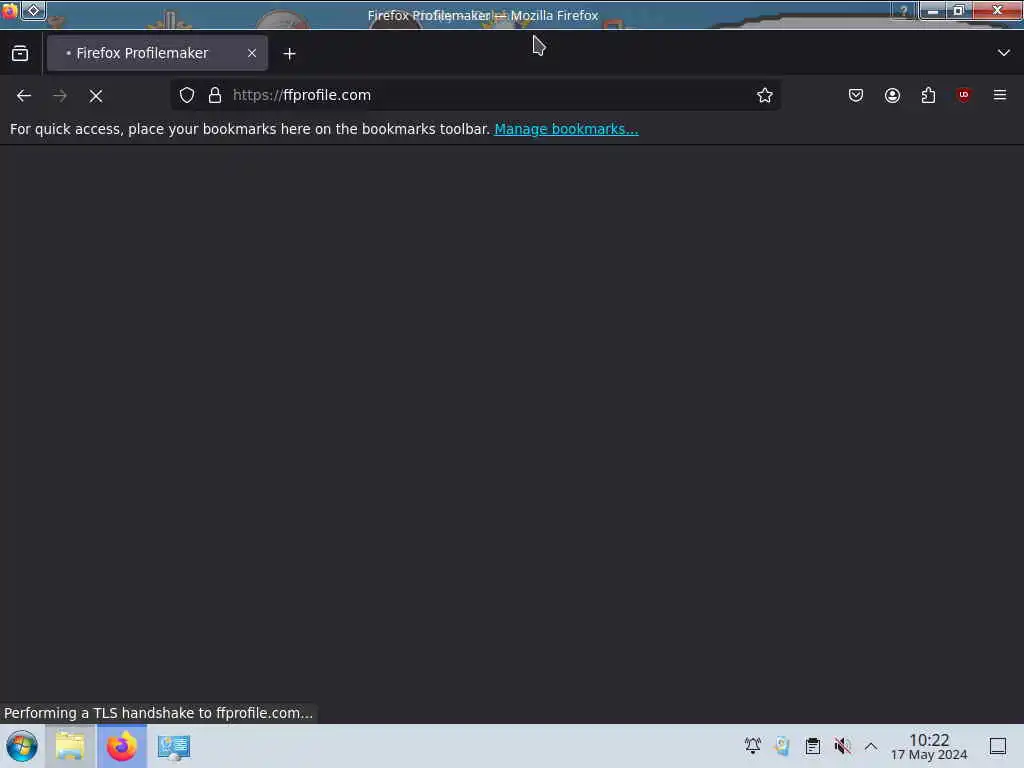Viewport: 1024px width, 768px height.
Task: Show the desktop via corner button
Action: (997, 746)
